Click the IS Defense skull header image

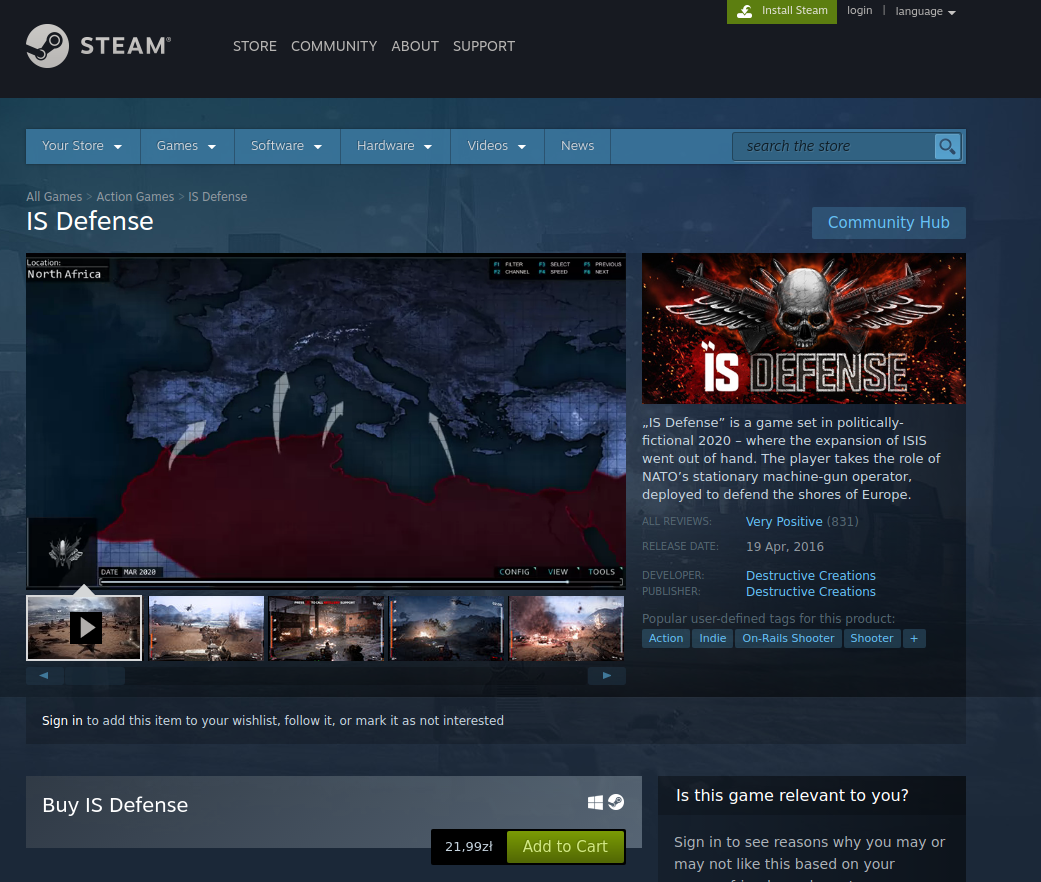pos(803,328)
